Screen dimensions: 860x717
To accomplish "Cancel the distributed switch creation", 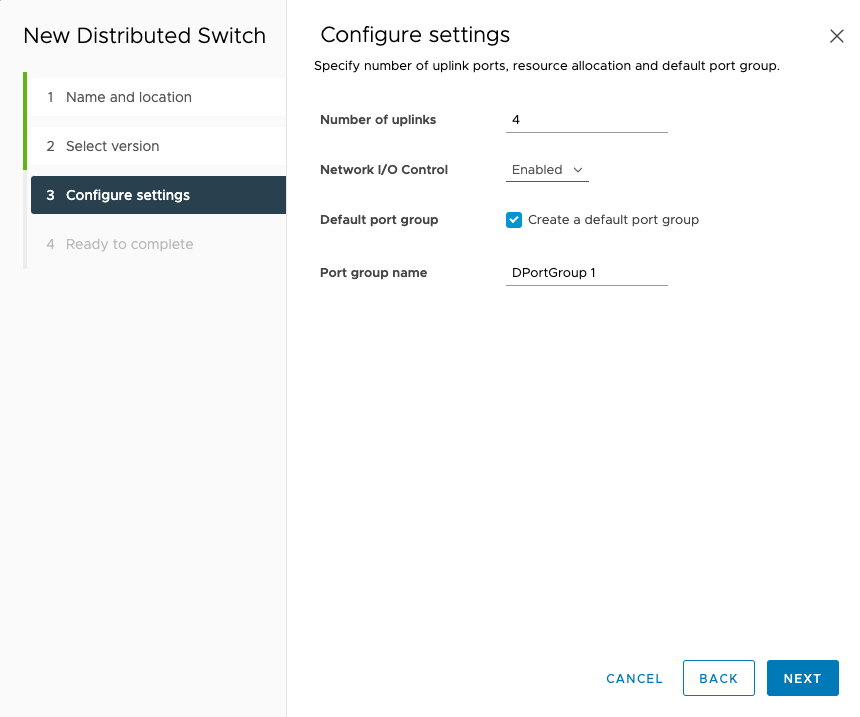I will click(634, 678).
